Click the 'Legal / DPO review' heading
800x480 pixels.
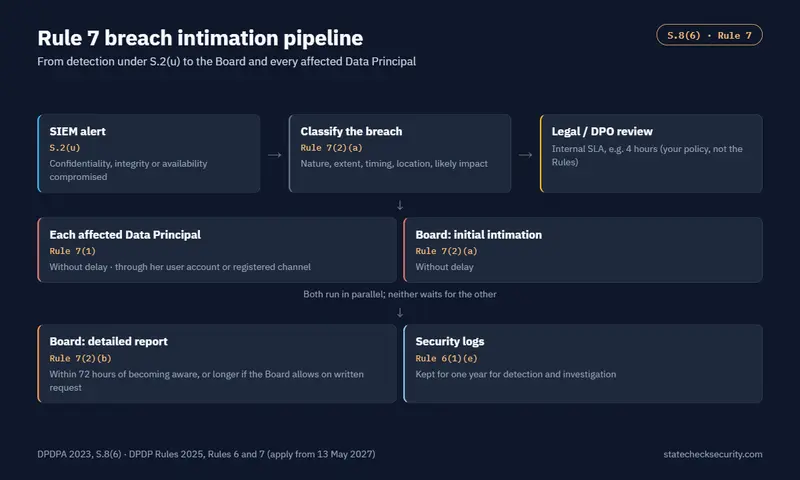(602, 132)
